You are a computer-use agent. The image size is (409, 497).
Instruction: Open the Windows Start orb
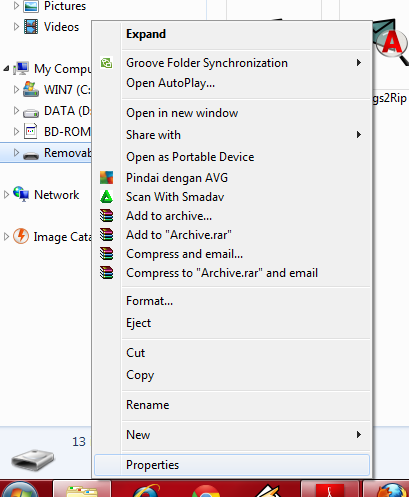(x=20, y=489)
